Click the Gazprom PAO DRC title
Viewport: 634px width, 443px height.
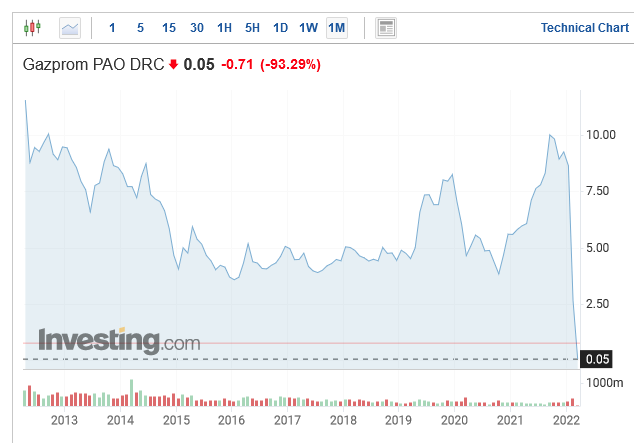pyautogui.click(x=93, y=65)
